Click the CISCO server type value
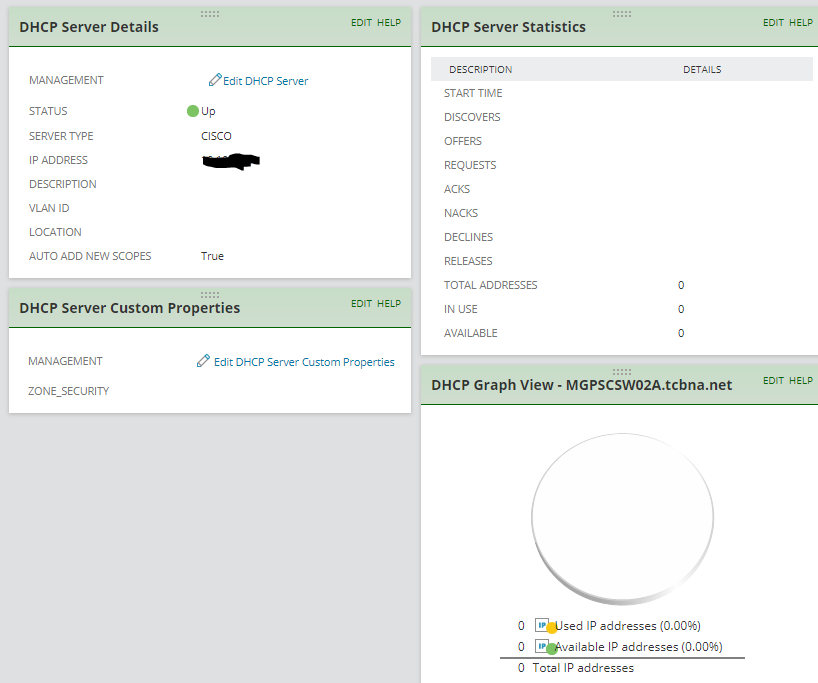The width and height of the screenshot is (818, 683). pyautogui.click(x=216, y=136)
